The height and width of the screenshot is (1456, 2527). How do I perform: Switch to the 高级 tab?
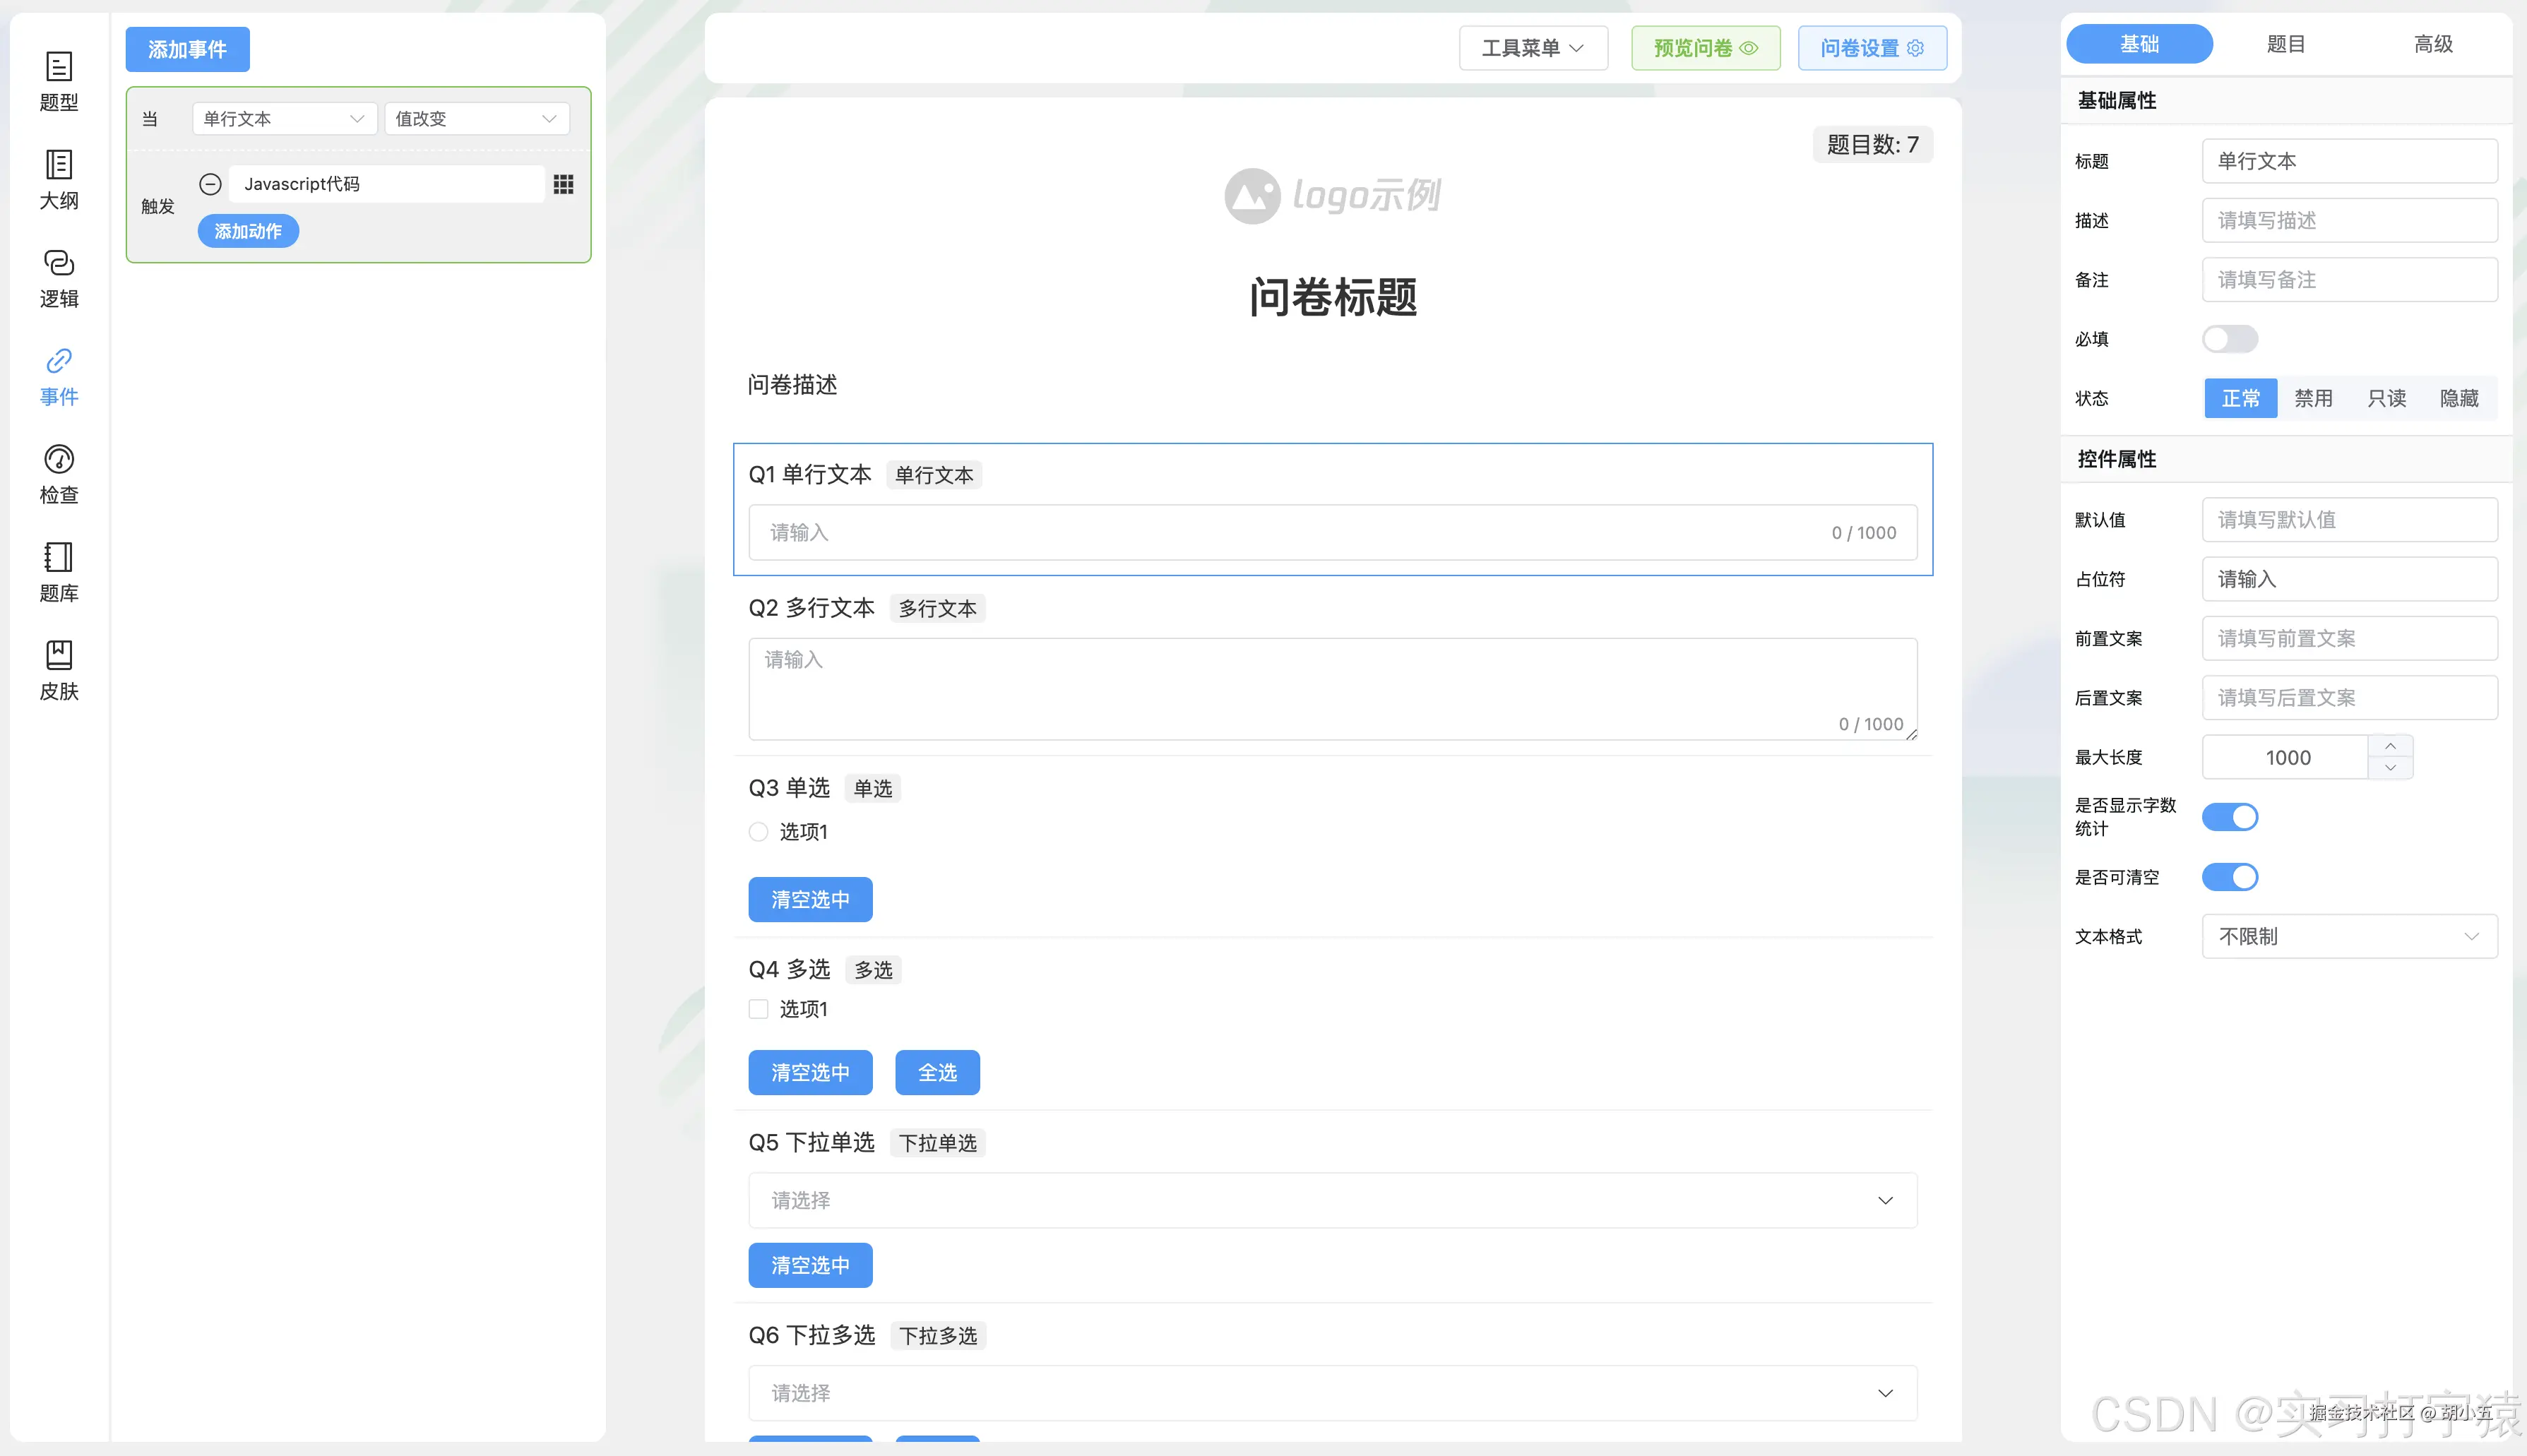[2434, 43]
